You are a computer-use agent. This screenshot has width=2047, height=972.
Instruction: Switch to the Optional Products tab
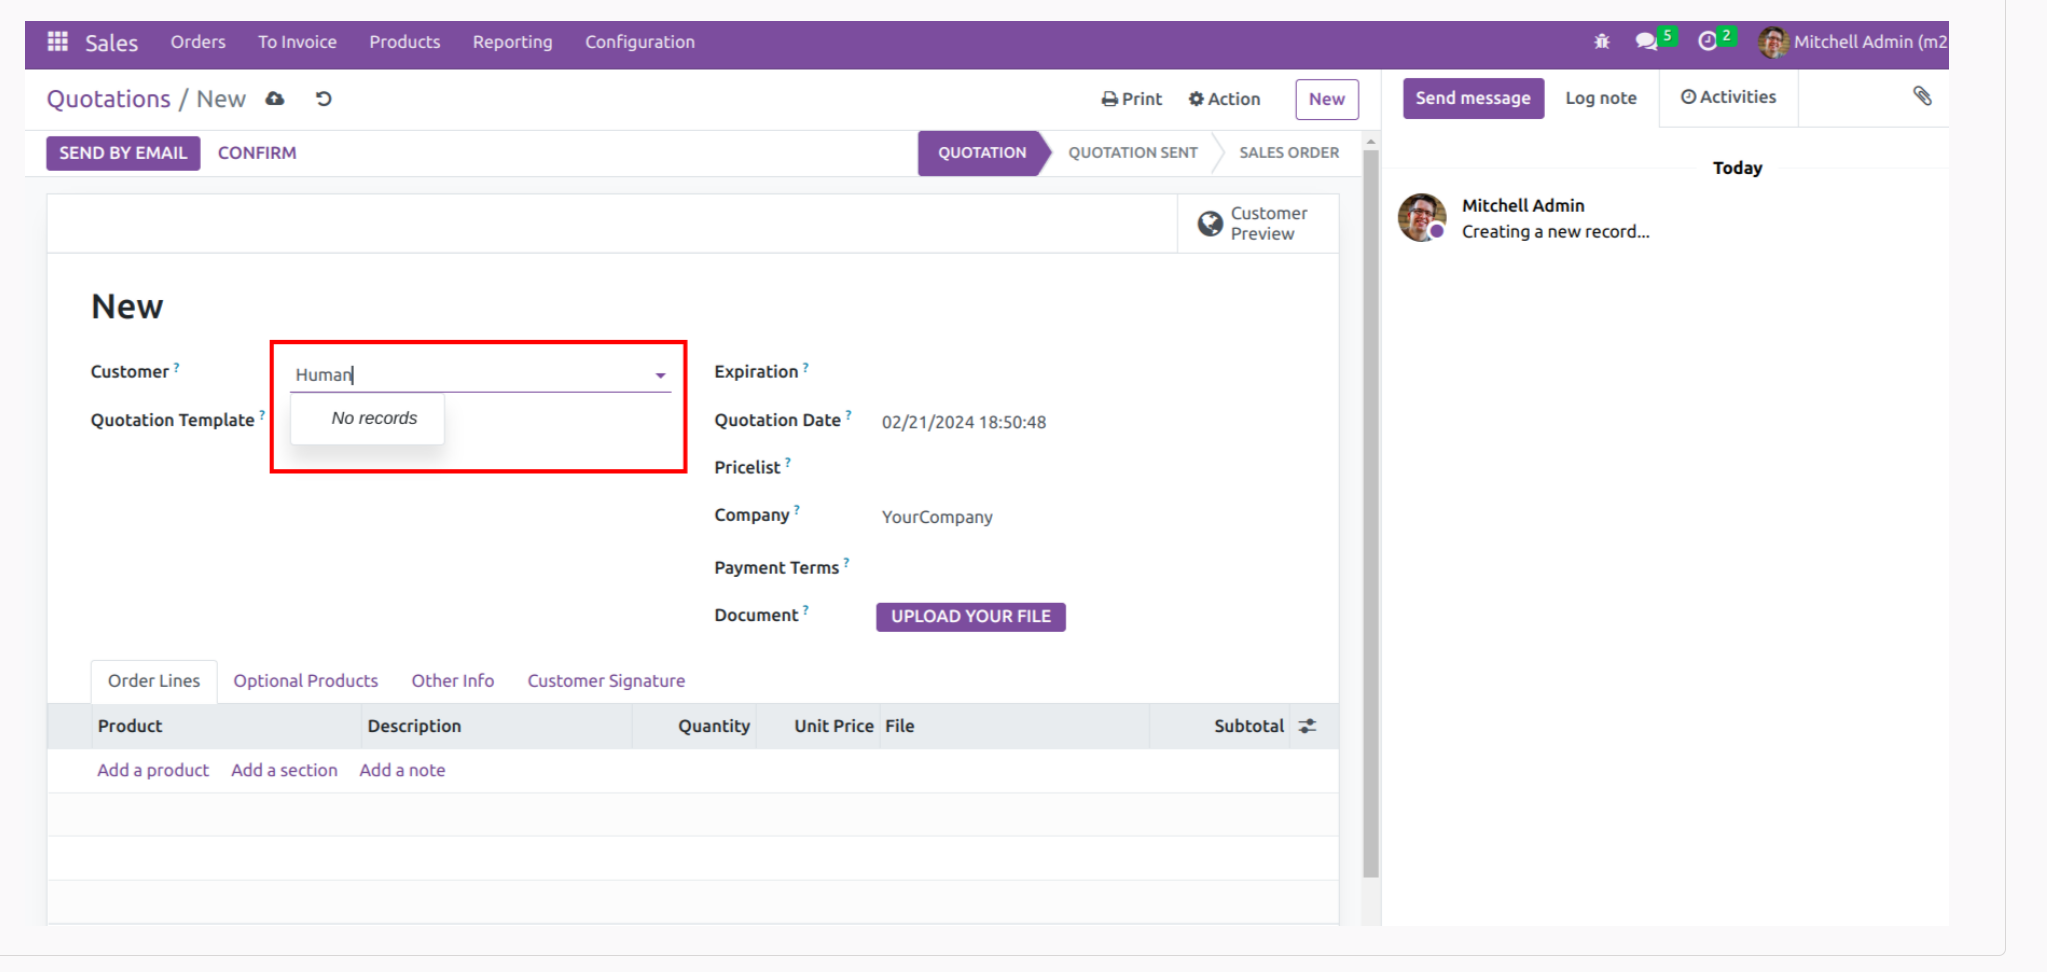pos(306,681)
